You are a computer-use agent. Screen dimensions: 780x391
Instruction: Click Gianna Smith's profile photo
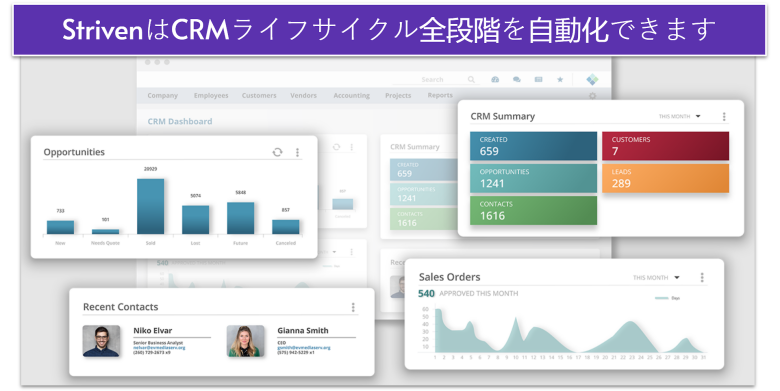(245, 341)
